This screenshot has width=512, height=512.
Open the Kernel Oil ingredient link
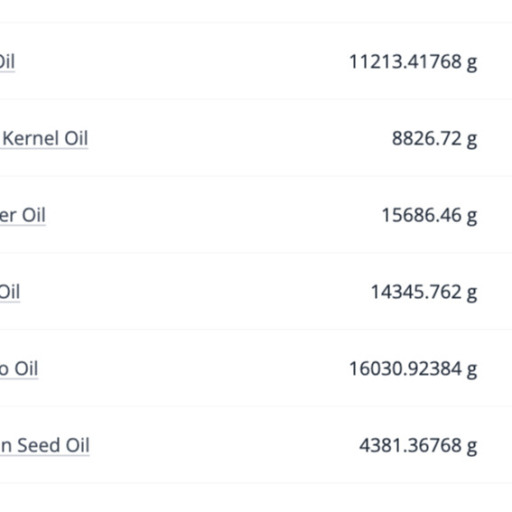[x=44, y=138]
